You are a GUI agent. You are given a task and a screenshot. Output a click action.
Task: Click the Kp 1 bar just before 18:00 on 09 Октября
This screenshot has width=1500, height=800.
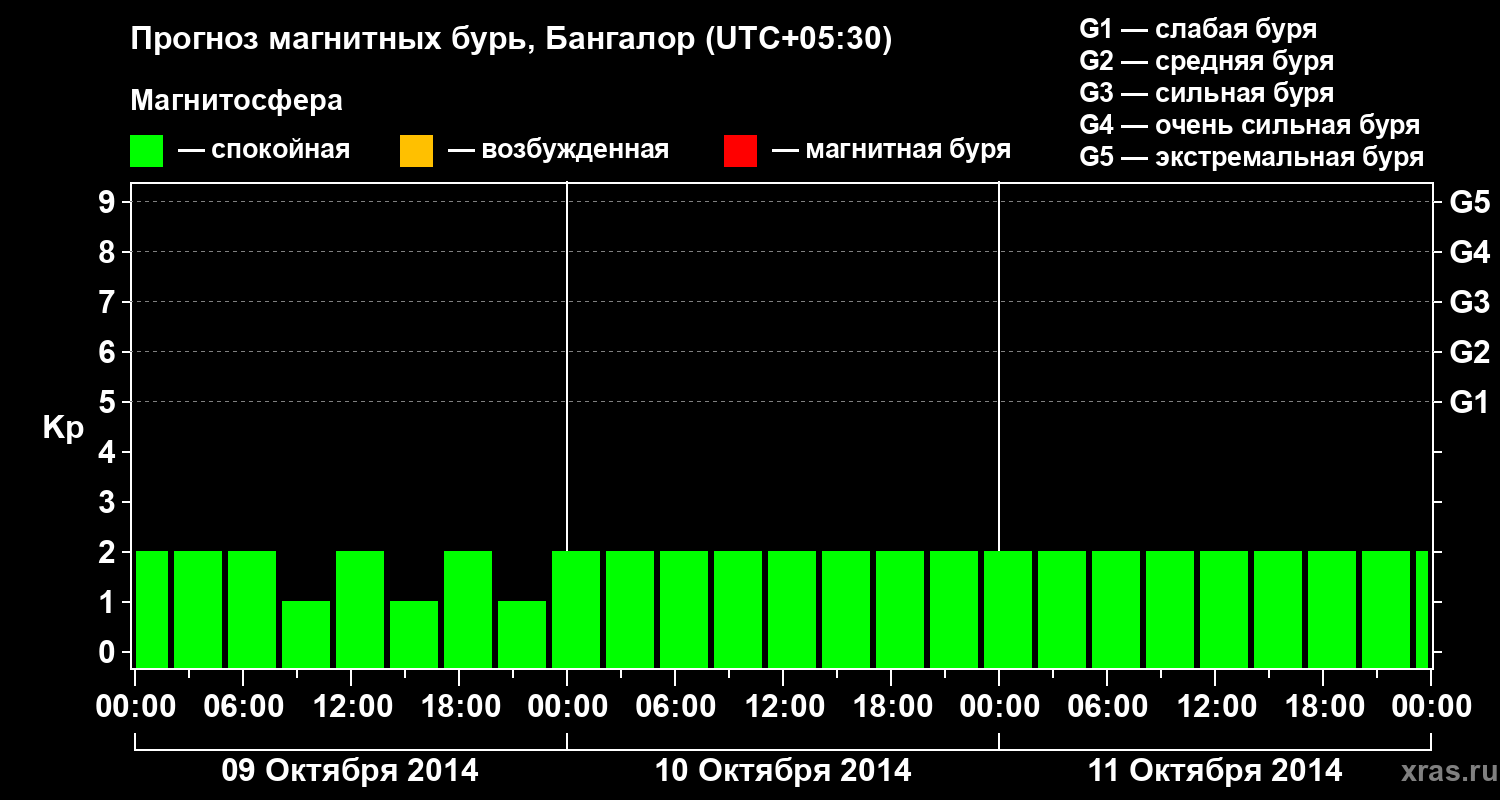[x=414, y=634]
